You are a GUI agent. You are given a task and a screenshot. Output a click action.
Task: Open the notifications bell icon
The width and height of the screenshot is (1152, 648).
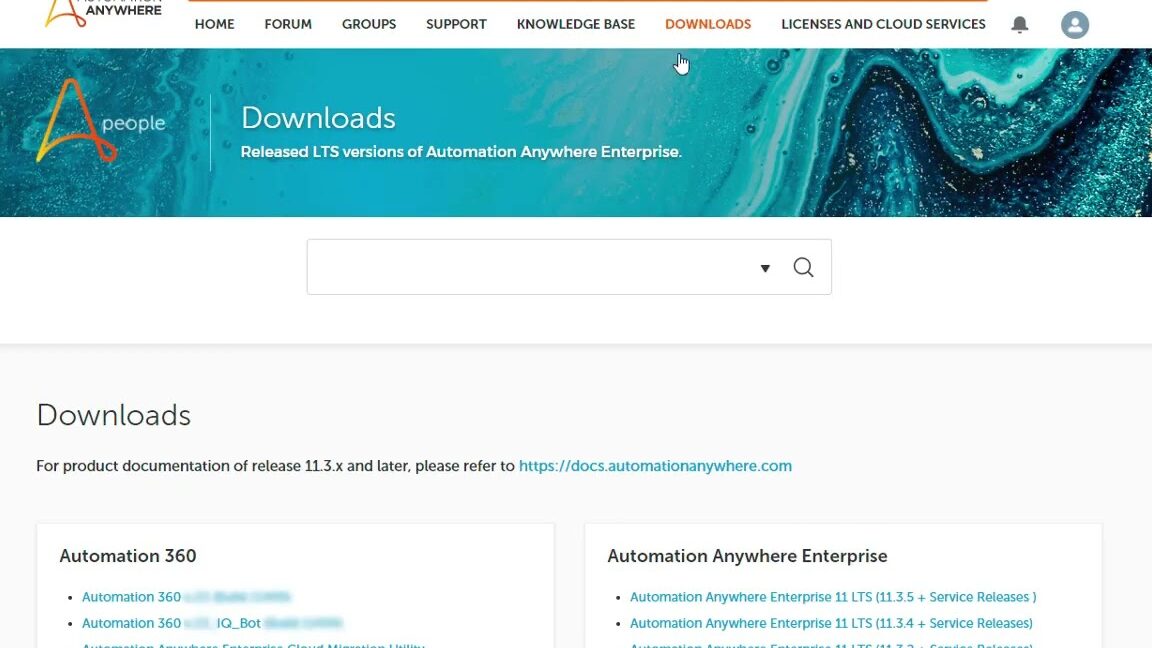1019,24
